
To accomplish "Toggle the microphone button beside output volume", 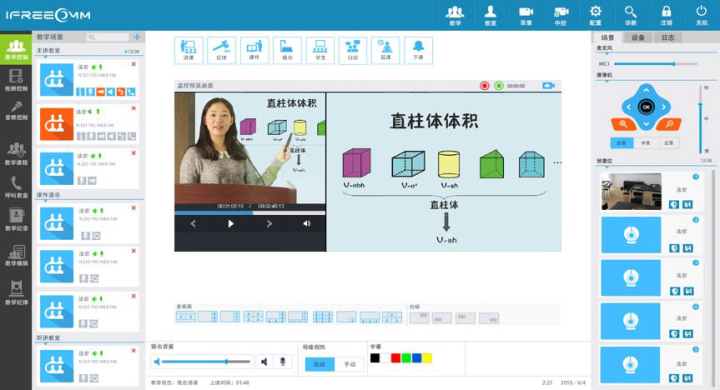I will (283, 362).
